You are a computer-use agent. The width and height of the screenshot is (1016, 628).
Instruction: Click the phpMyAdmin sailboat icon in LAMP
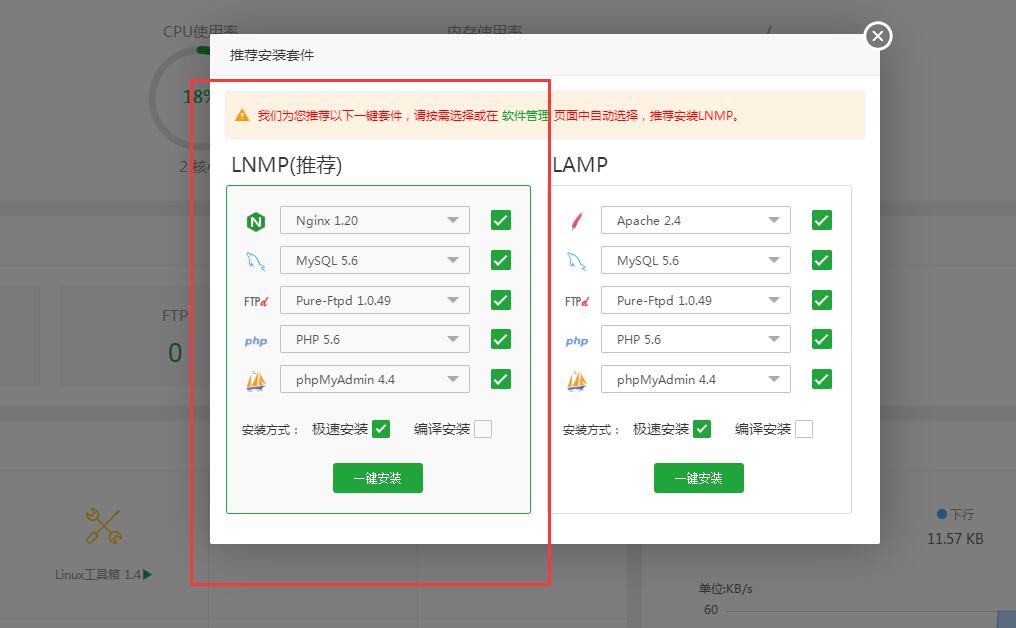(x=577, y=380)
